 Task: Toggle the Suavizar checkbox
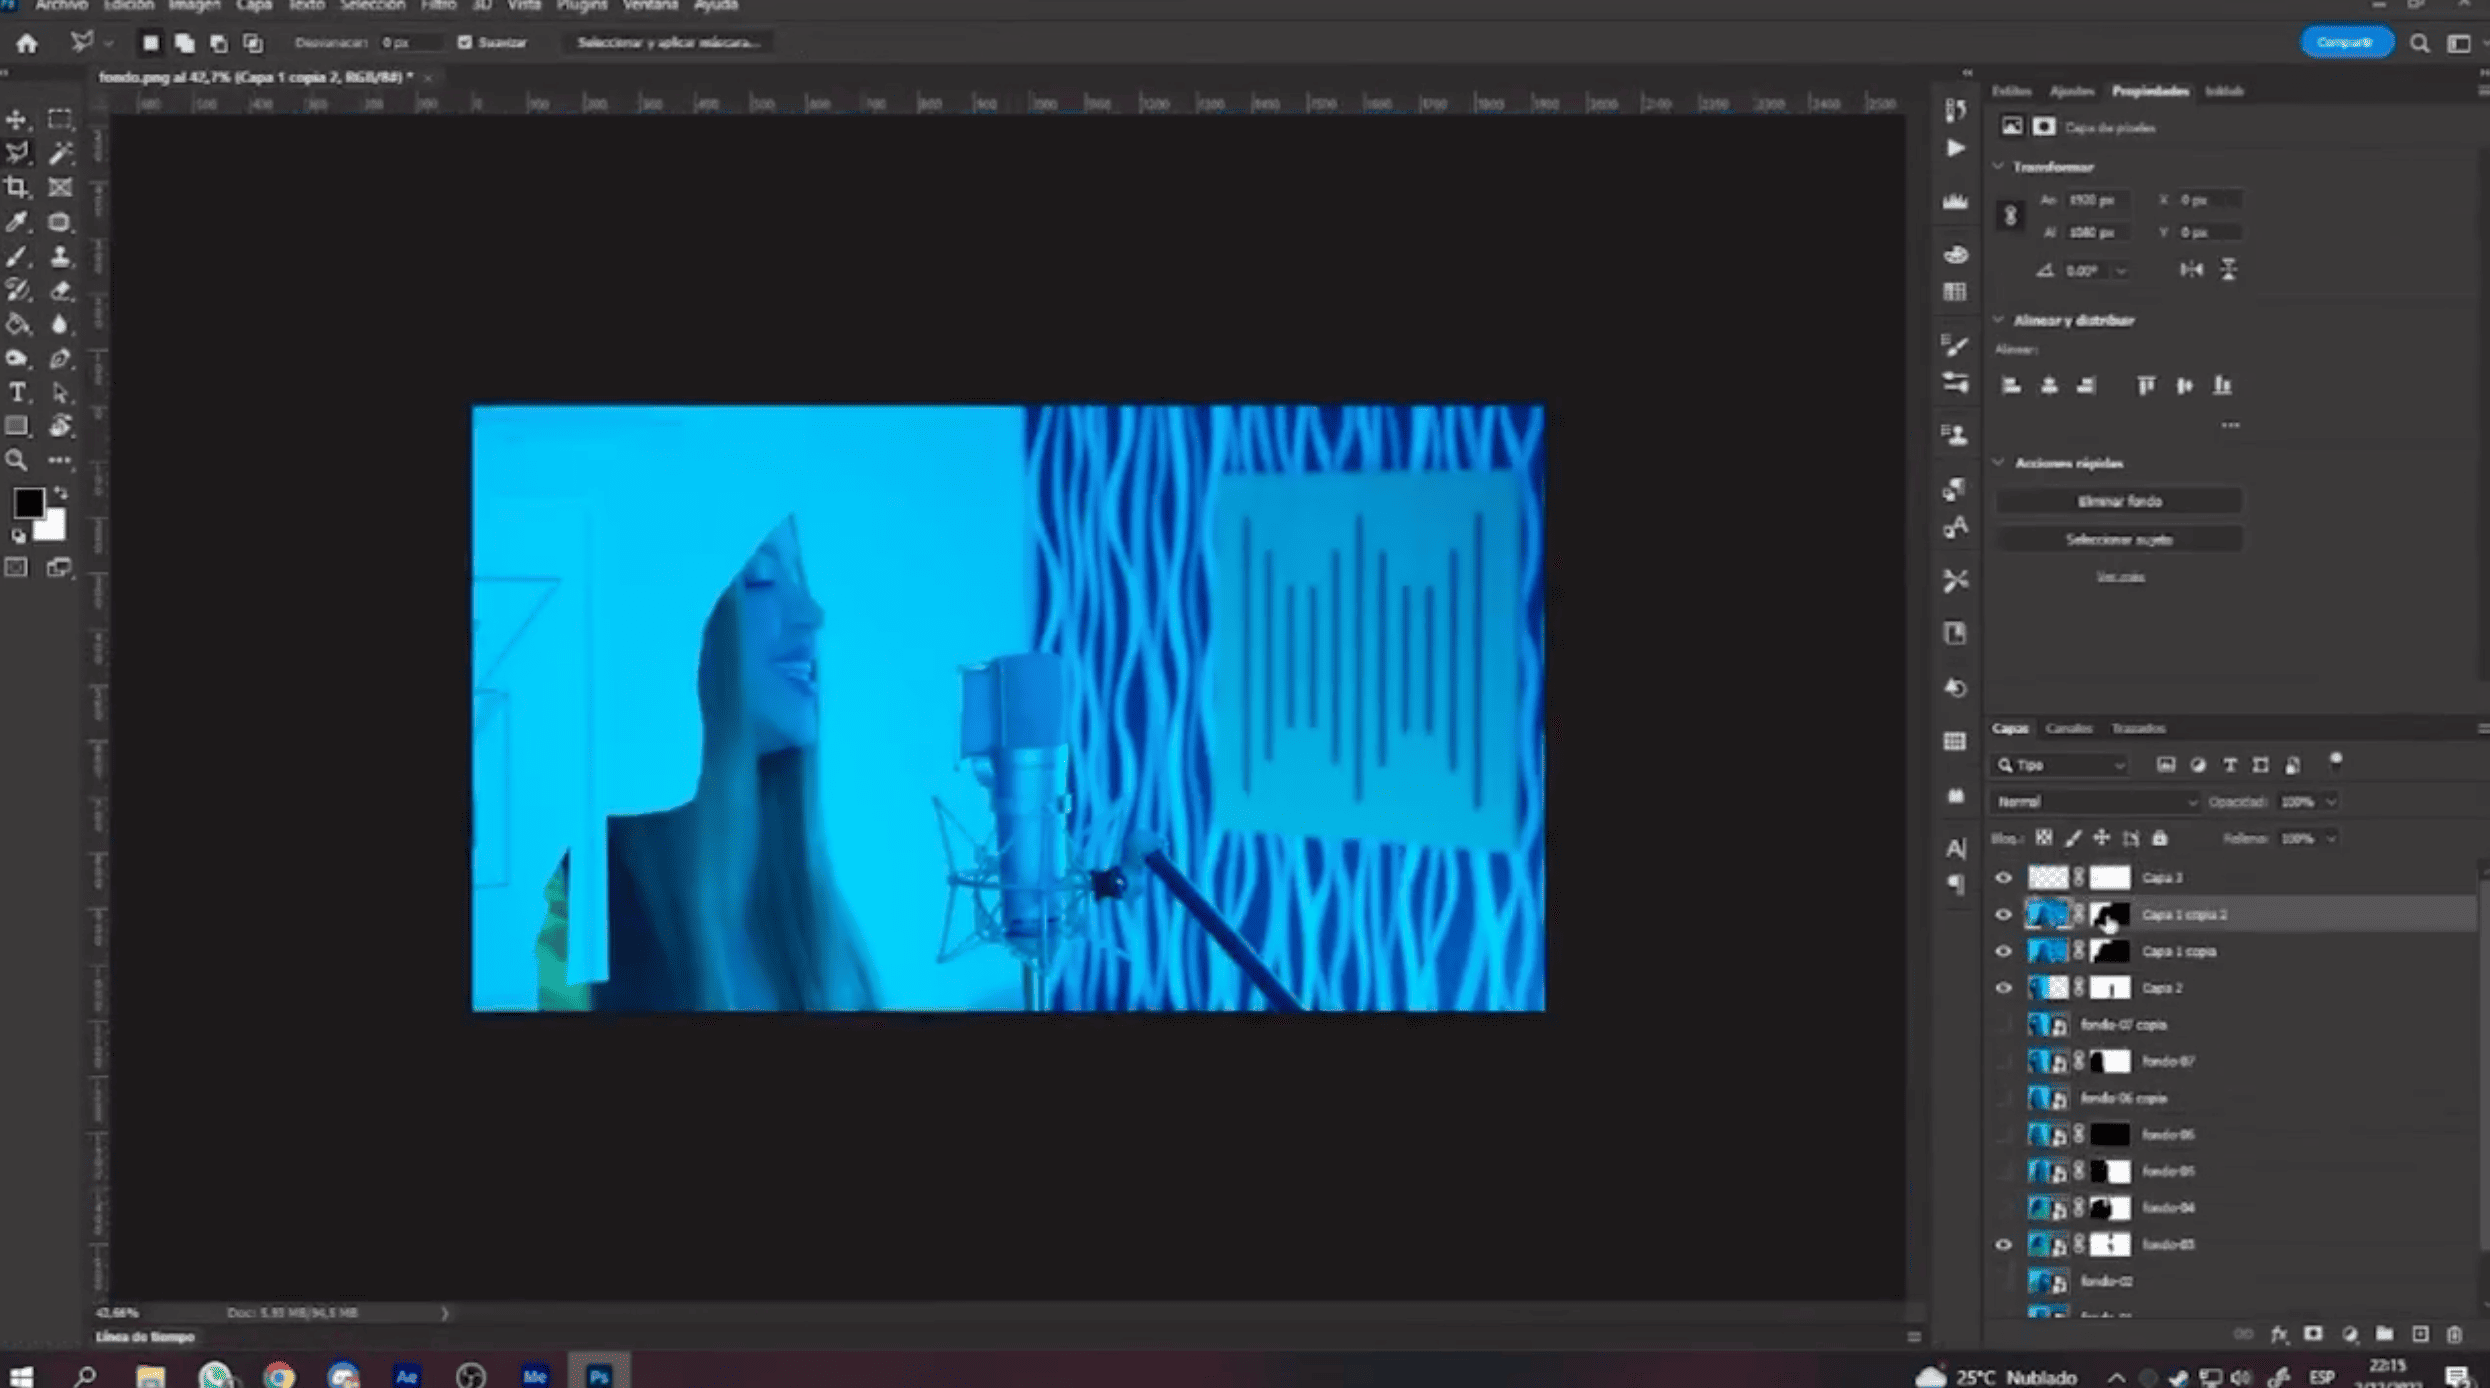pyautogui.click(x=465, y=42)
